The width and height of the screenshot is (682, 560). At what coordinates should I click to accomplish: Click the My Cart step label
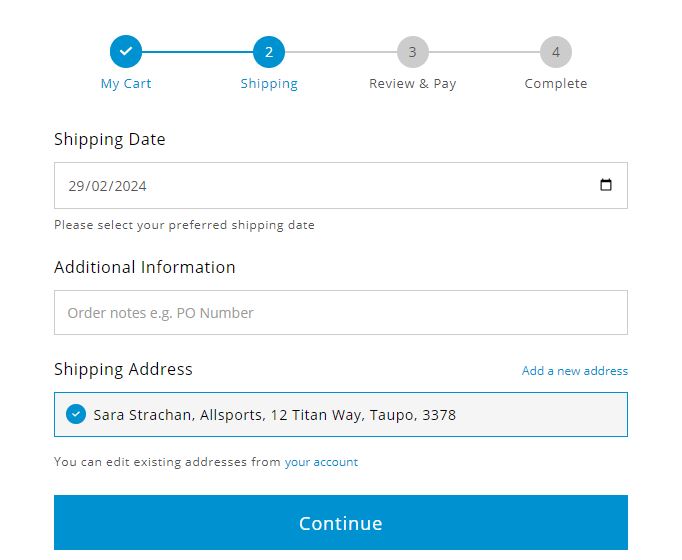click(126, 83)
